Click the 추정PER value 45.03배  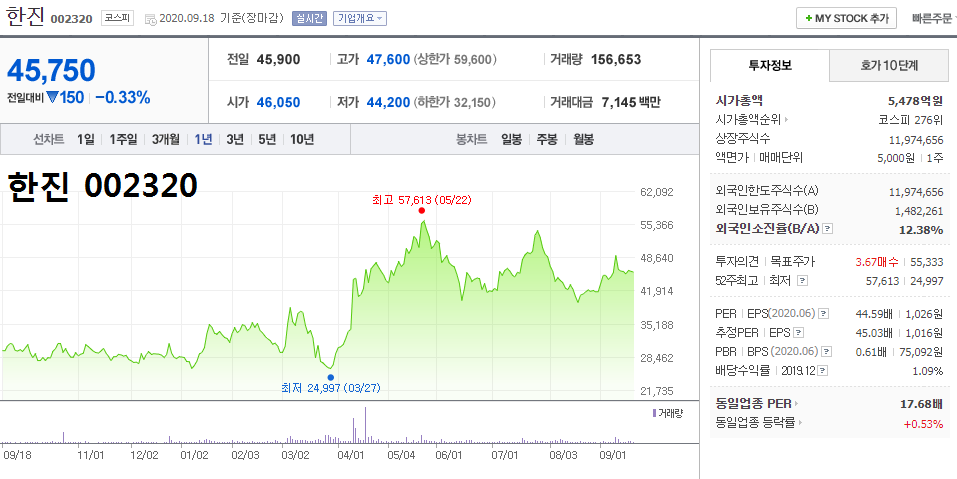click(874, 333)
